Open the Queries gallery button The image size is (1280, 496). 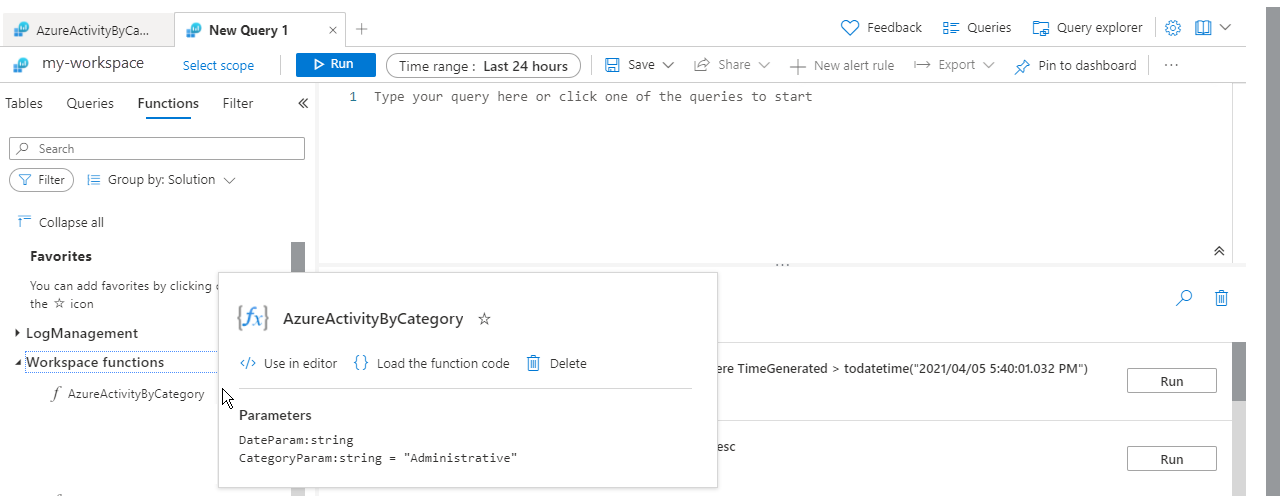click(977, 28)
